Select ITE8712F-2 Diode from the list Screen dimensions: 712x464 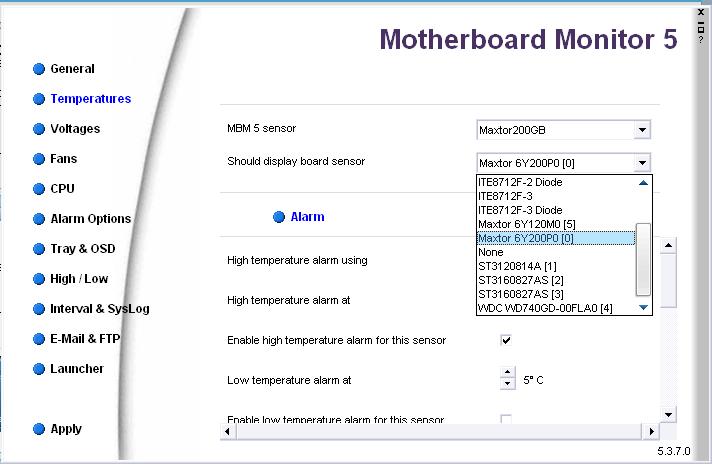tap(556, 182)
